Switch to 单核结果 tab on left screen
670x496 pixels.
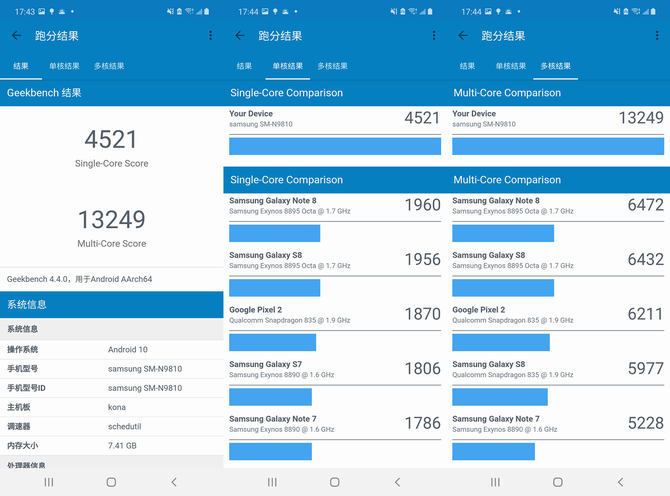[65, 66]
